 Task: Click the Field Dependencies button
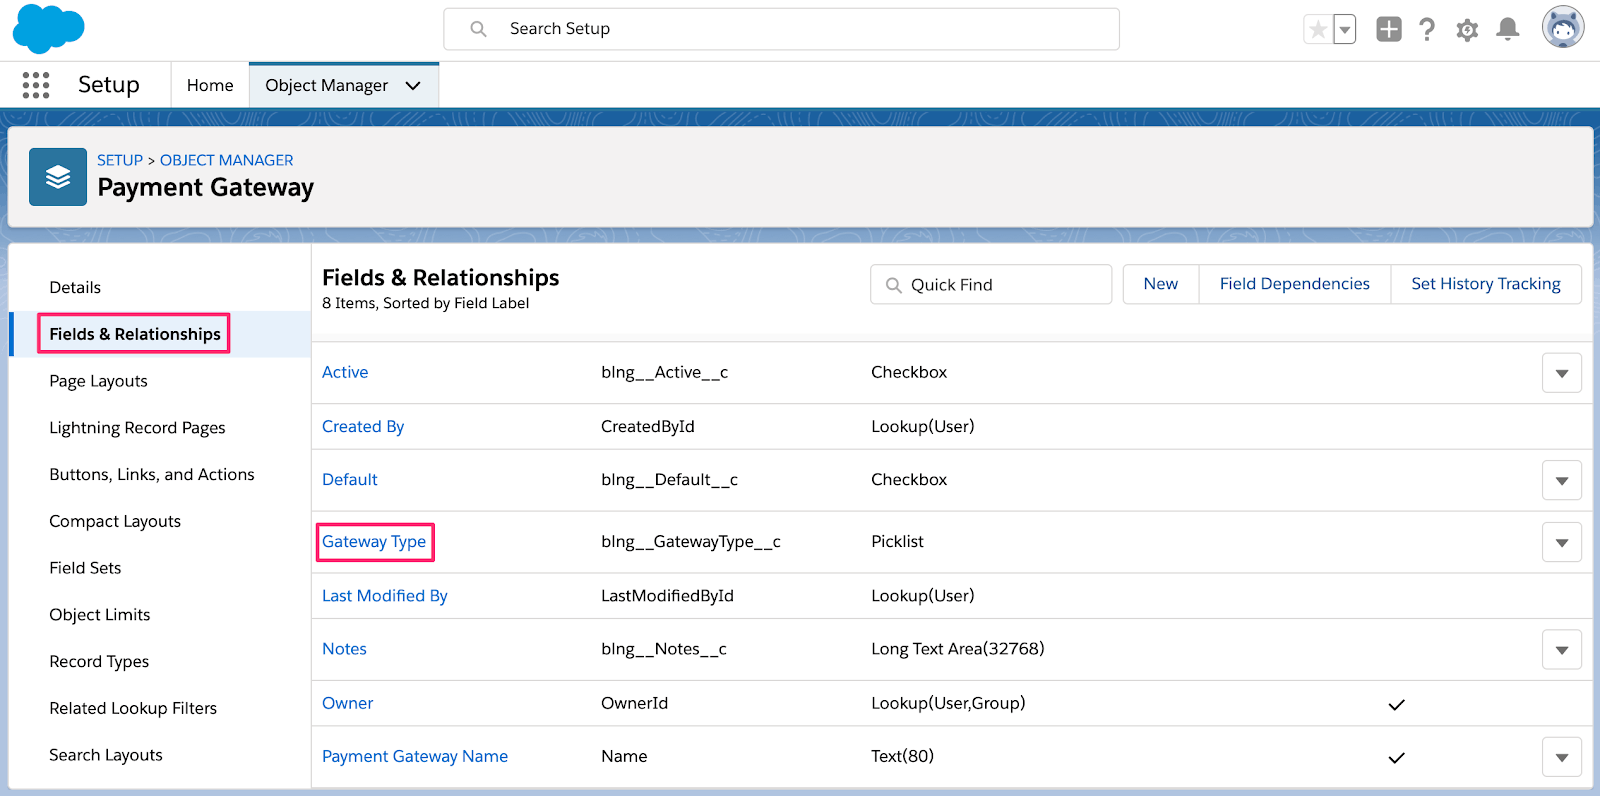tap(1295, 284)
